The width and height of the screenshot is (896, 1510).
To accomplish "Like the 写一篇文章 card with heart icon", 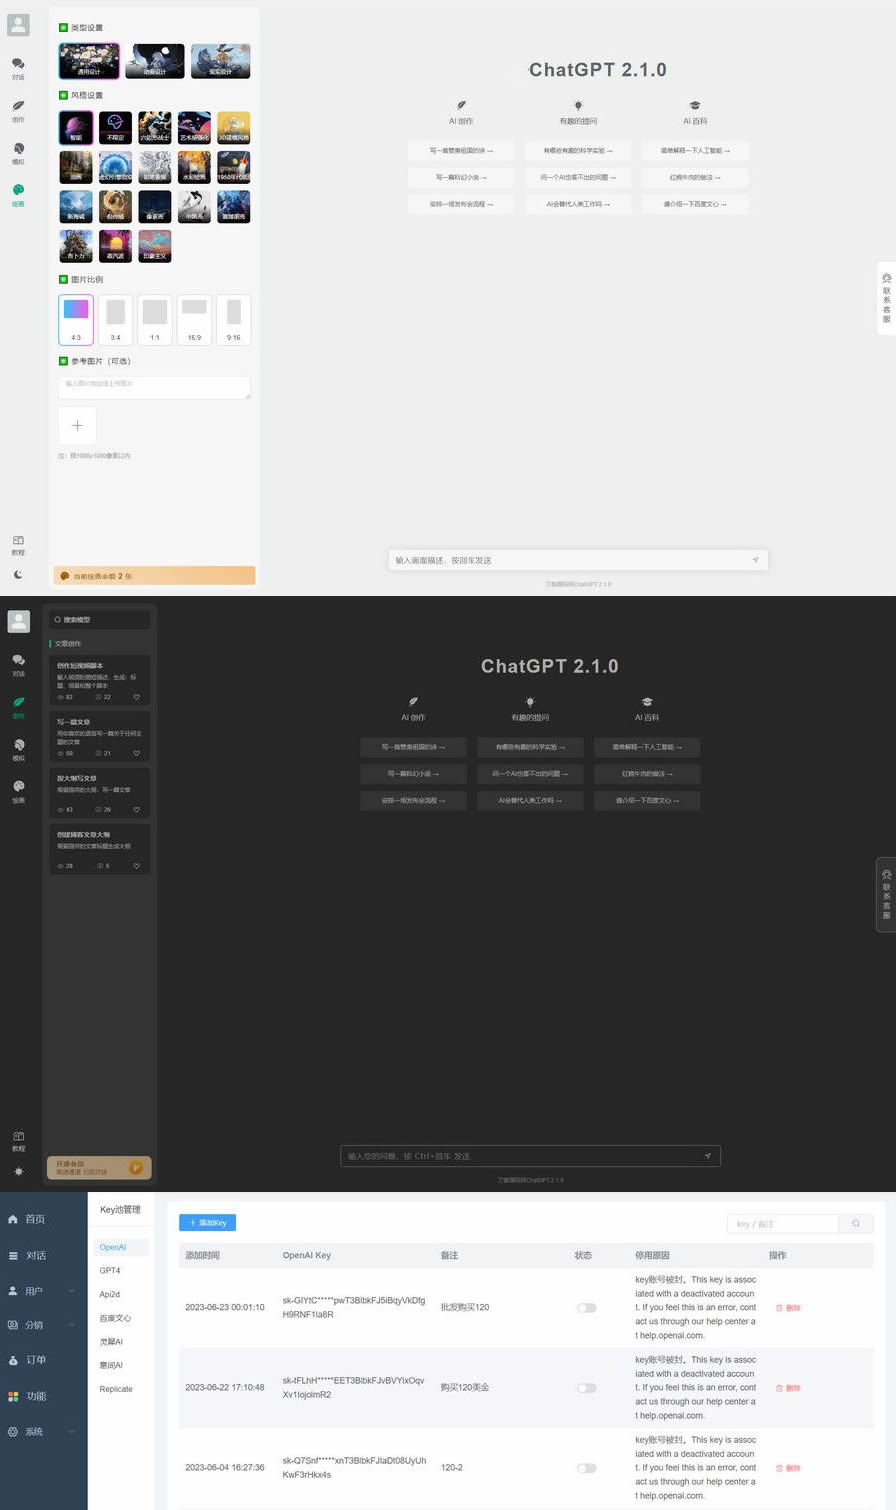I will pos(137,753).
